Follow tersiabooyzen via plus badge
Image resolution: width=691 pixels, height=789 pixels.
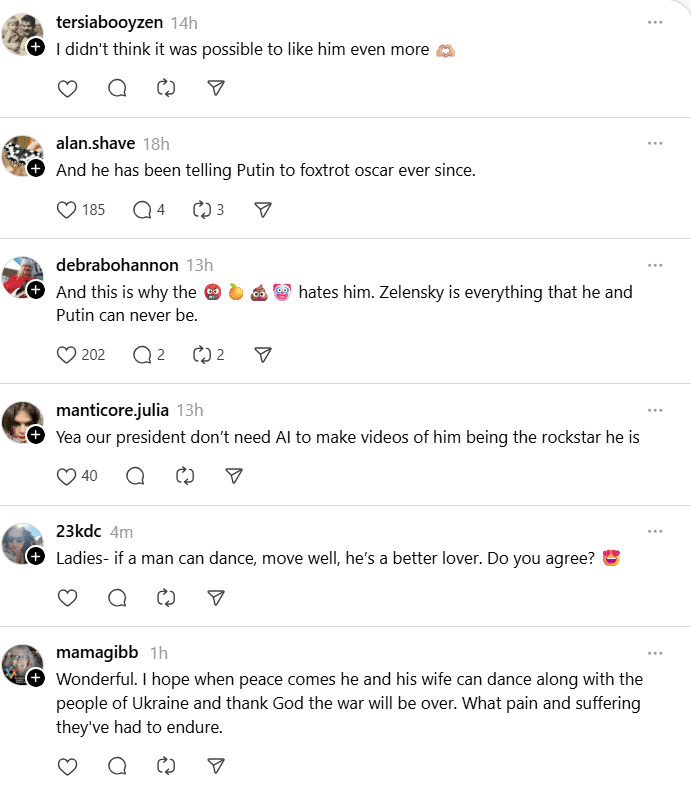click(36, 48)
